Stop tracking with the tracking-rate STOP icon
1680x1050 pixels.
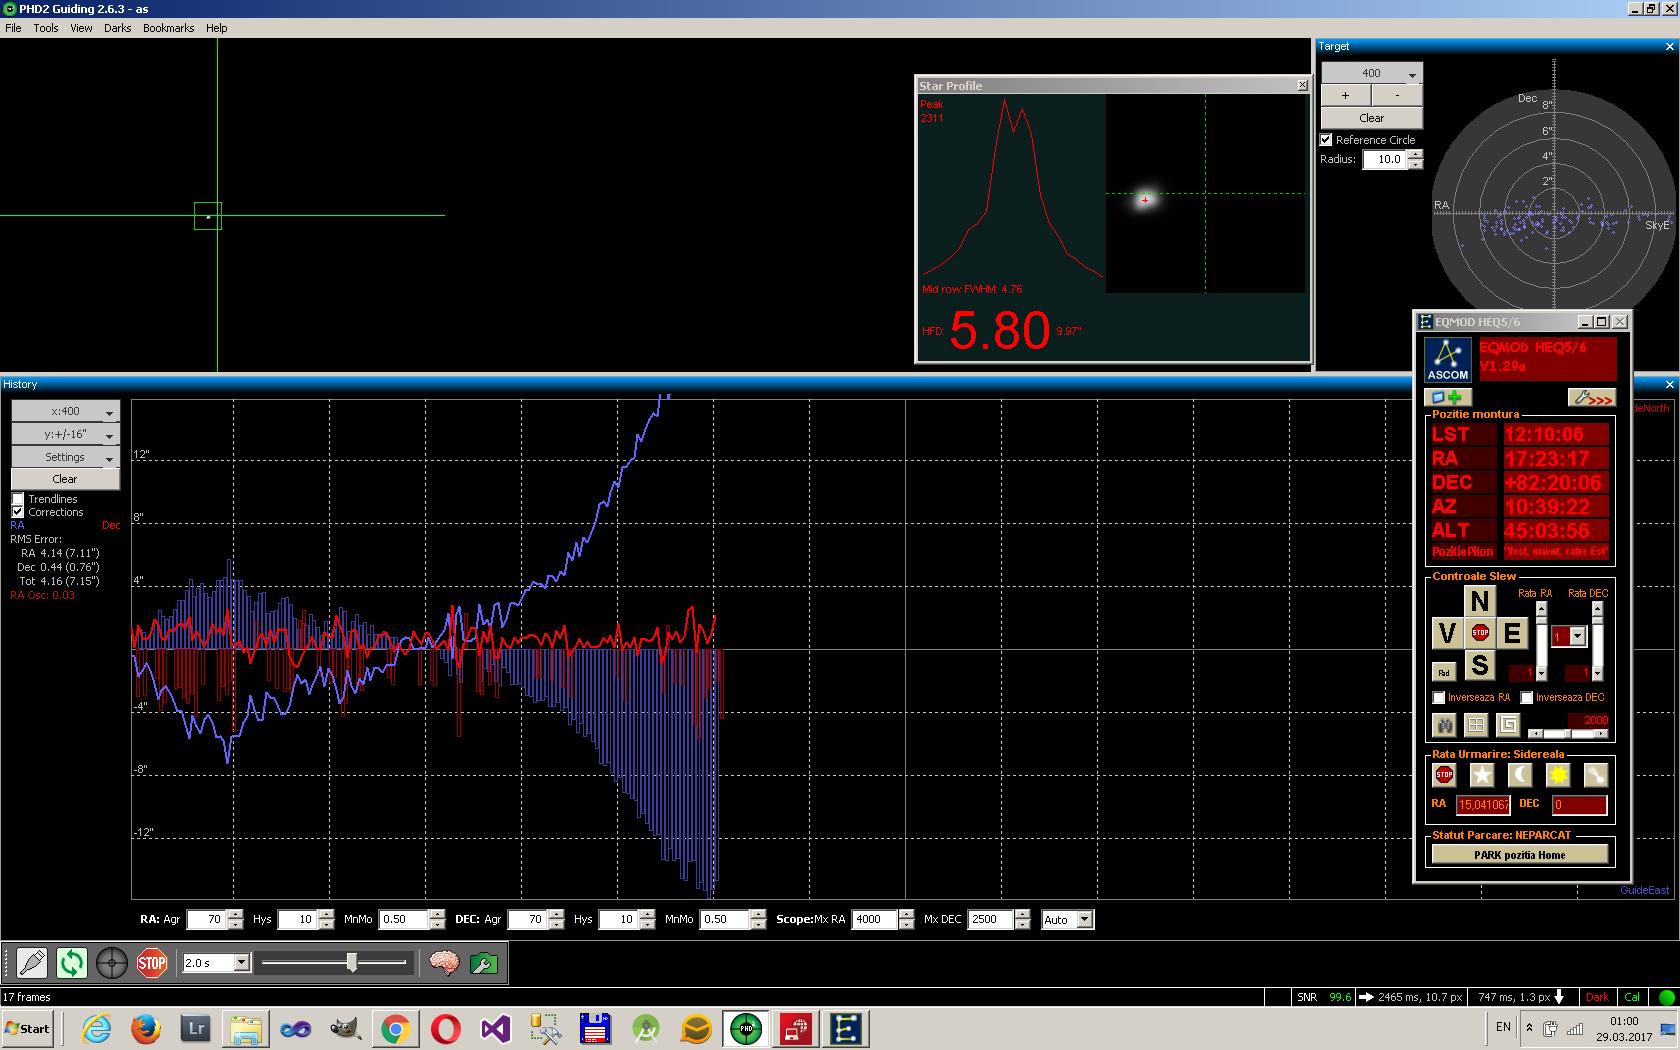click(x=1444, y=775)
